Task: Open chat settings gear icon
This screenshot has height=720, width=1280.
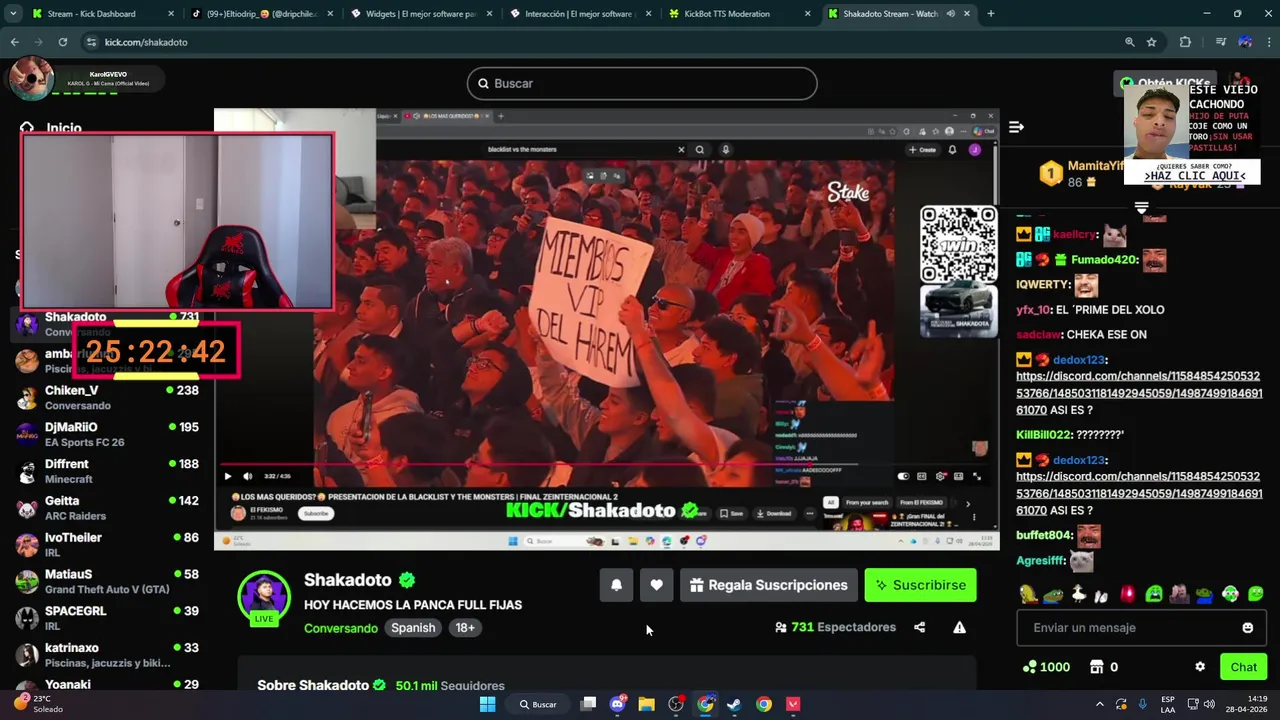Action: click(1200, 667)
